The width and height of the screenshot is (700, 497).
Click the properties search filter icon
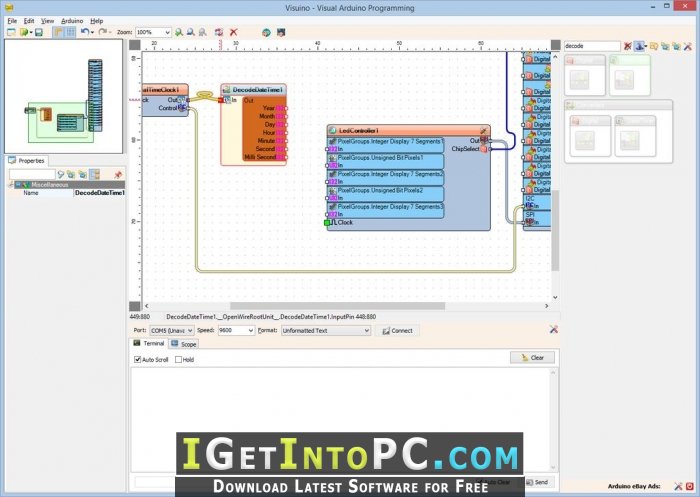pos(61,174)
